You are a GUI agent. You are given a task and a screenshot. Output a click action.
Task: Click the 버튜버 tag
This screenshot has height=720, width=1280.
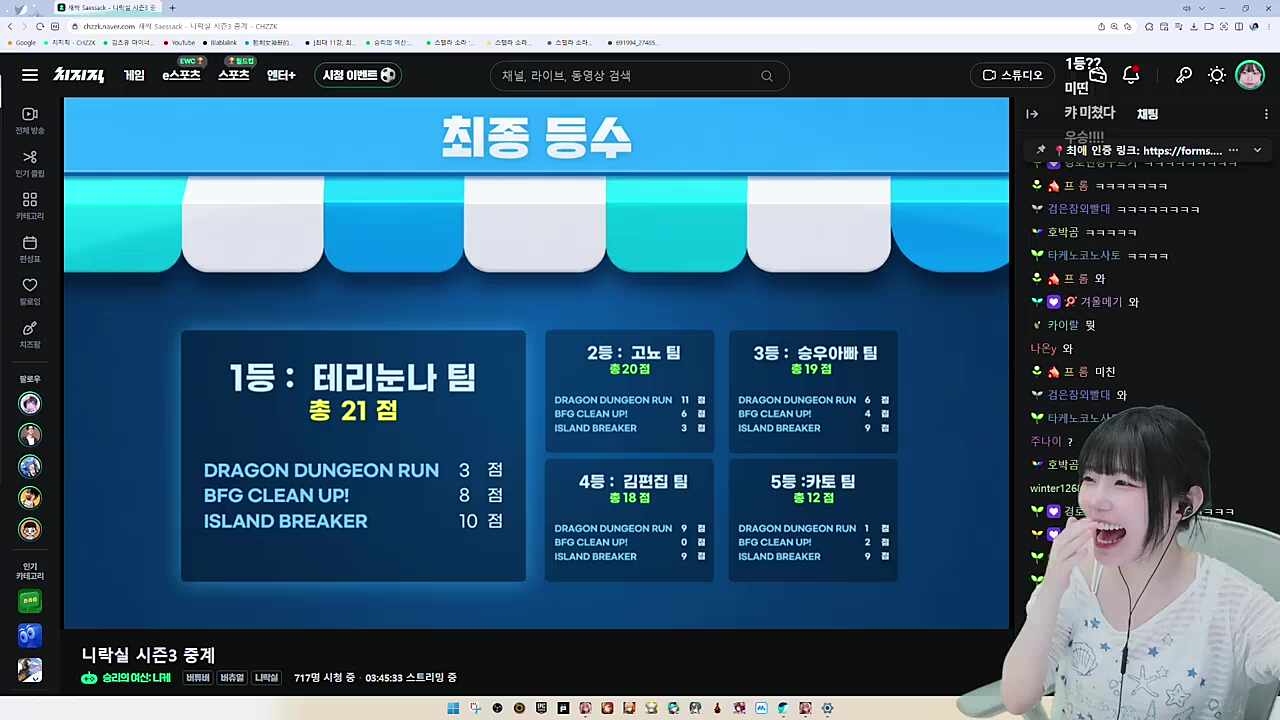click(x=198, y=678)
